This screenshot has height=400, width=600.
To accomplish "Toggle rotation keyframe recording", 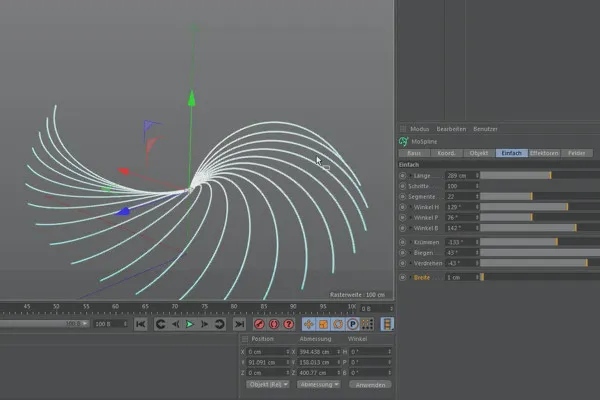I will [x=338, y=324].
